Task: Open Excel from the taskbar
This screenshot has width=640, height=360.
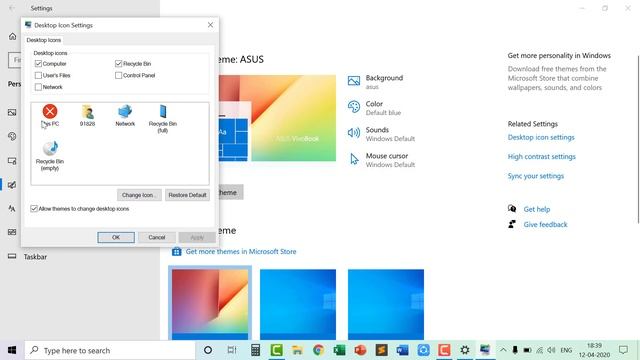Action: point(339,350)
